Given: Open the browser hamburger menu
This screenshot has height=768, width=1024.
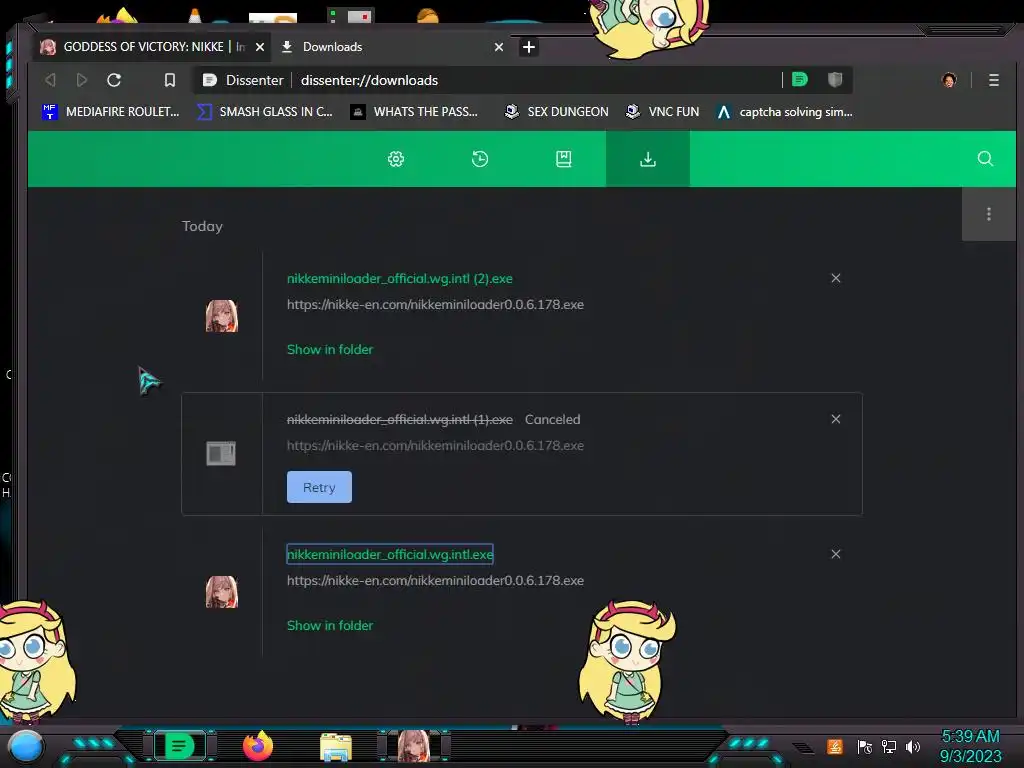Looking at the screenshot, I should tap(994, 80).
